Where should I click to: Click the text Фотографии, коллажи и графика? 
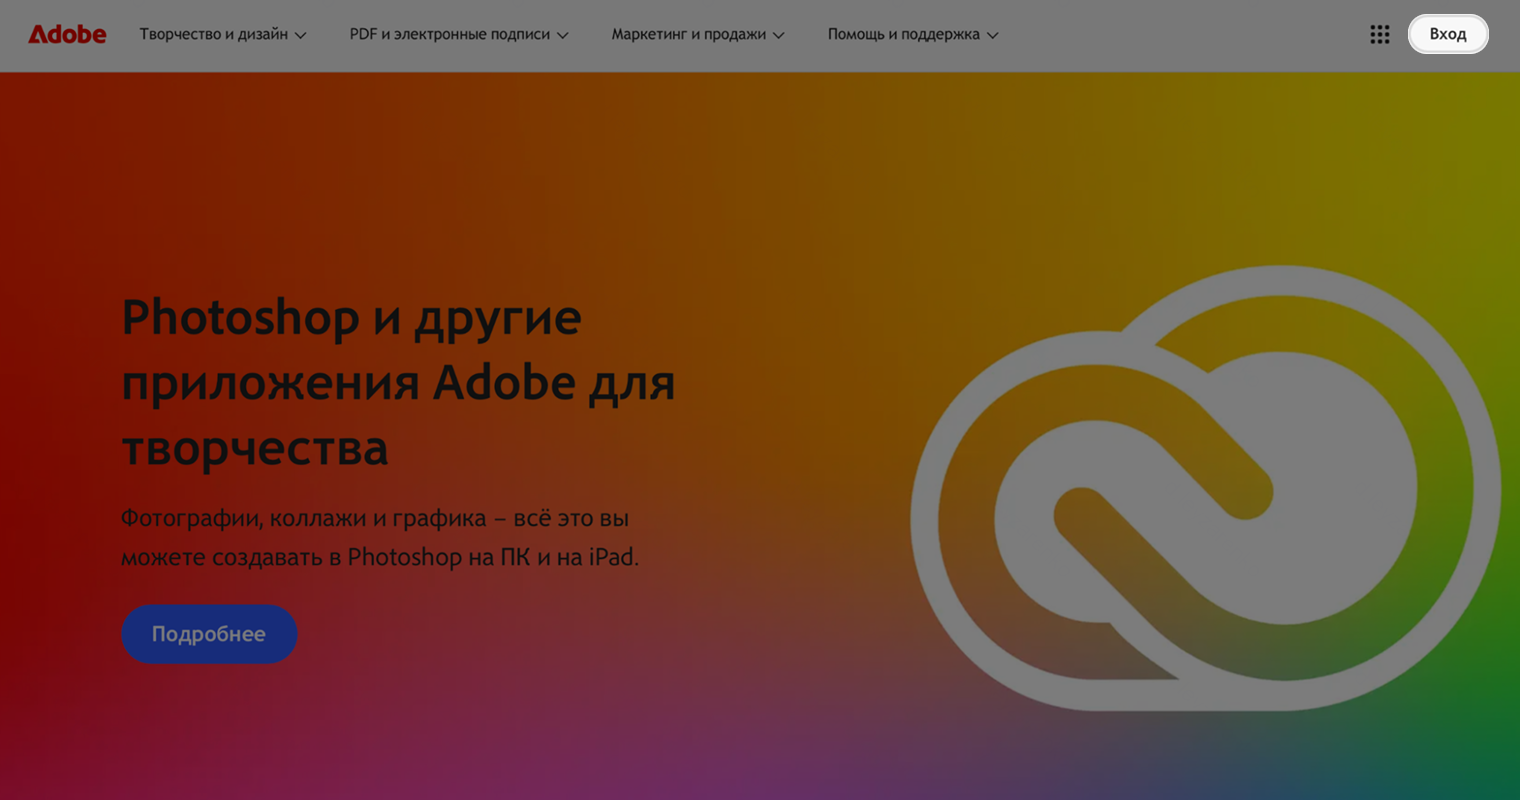(380, 537)
